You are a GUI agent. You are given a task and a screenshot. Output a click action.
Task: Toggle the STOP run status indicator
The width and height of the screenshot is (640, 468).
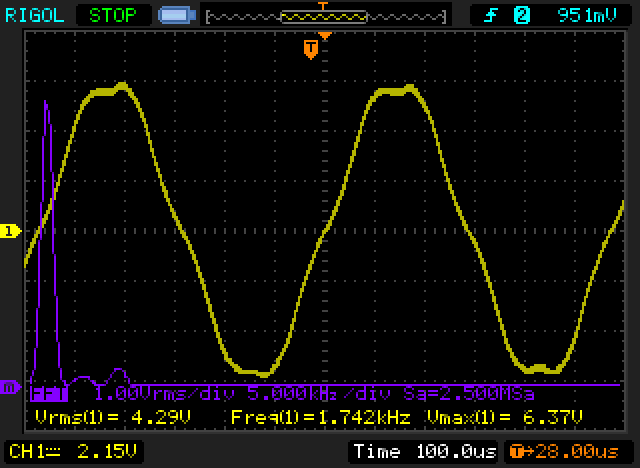[112, 15]
